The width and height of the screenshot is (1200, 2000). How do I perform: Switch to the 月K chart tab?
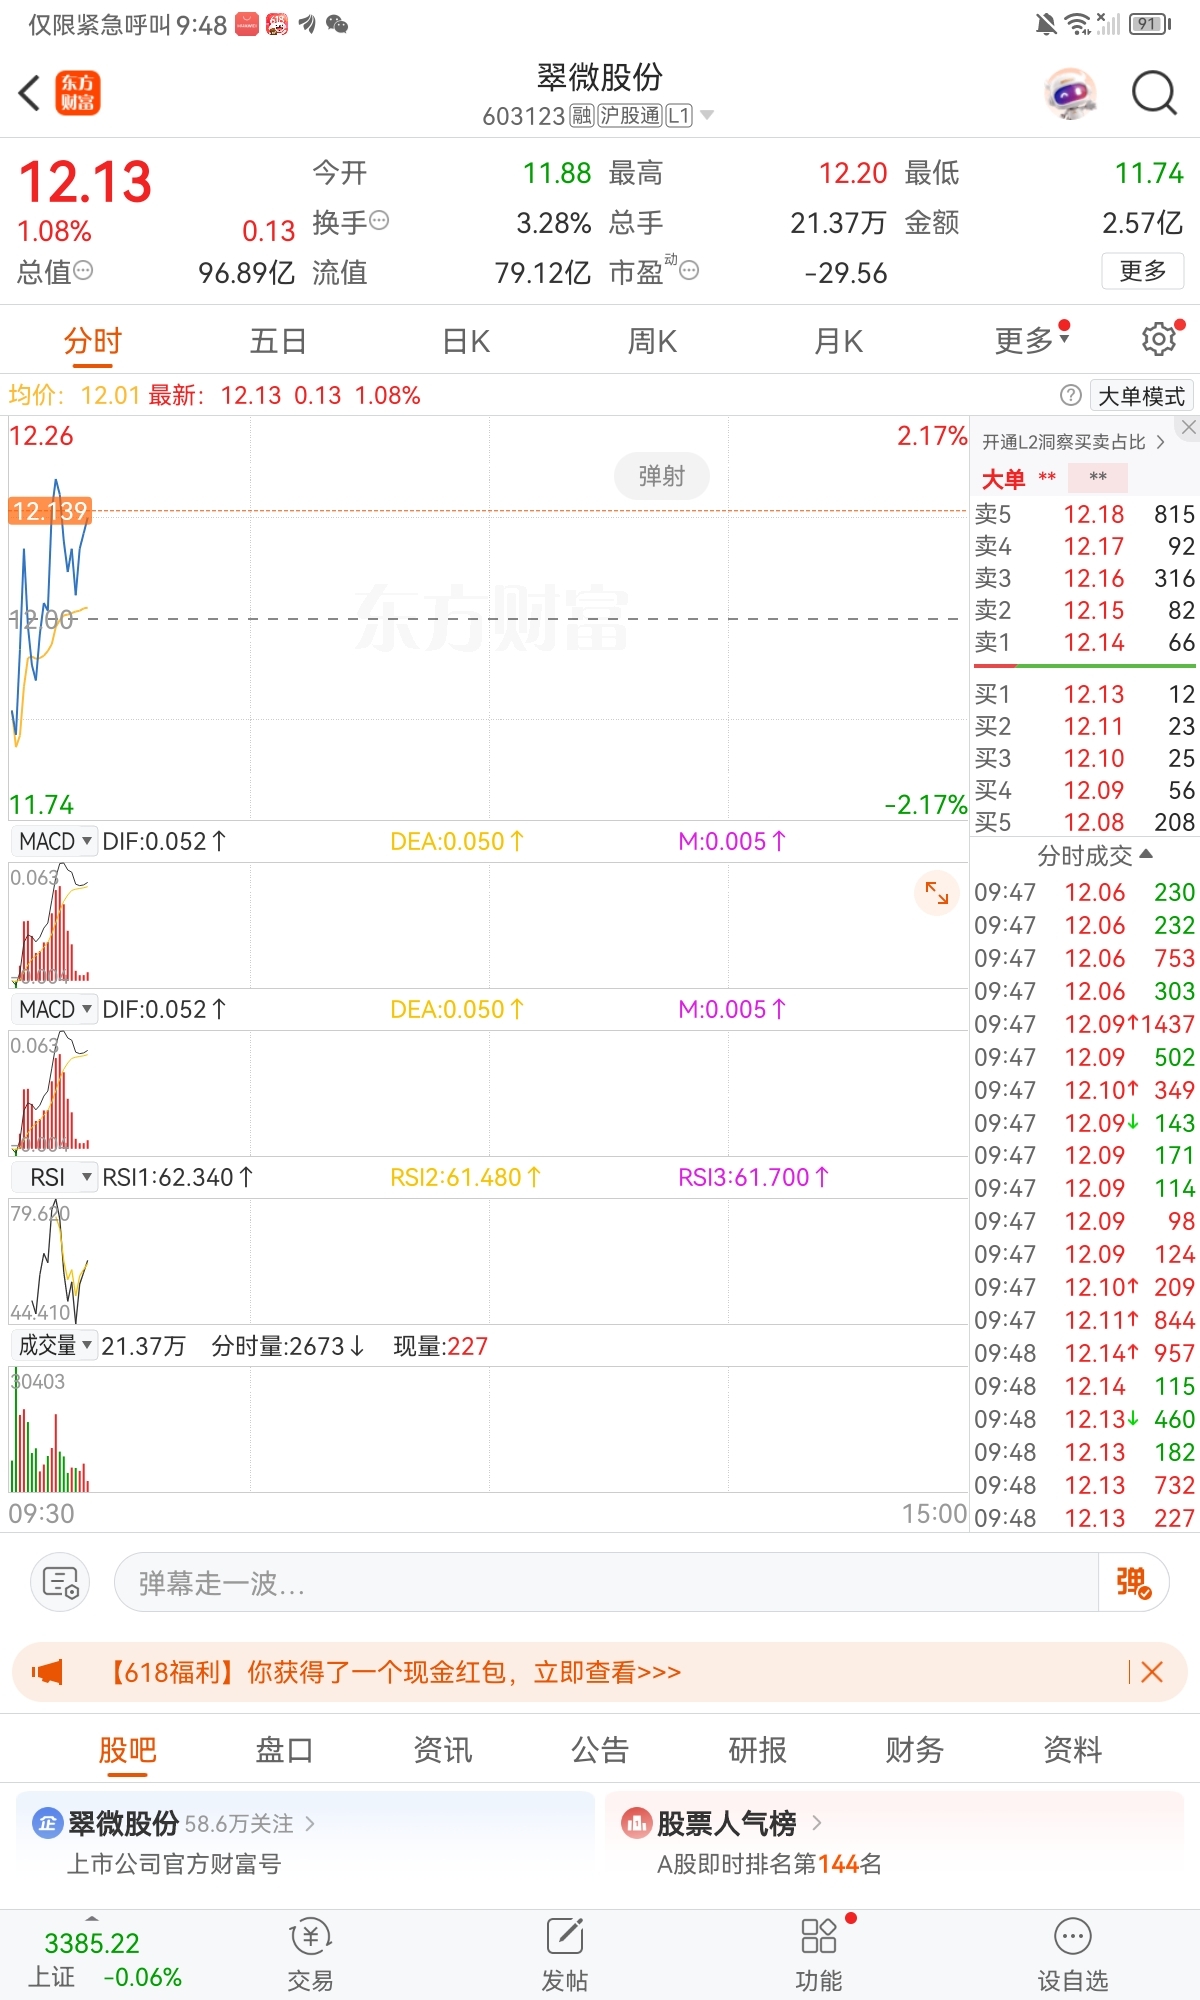[838, 341]
